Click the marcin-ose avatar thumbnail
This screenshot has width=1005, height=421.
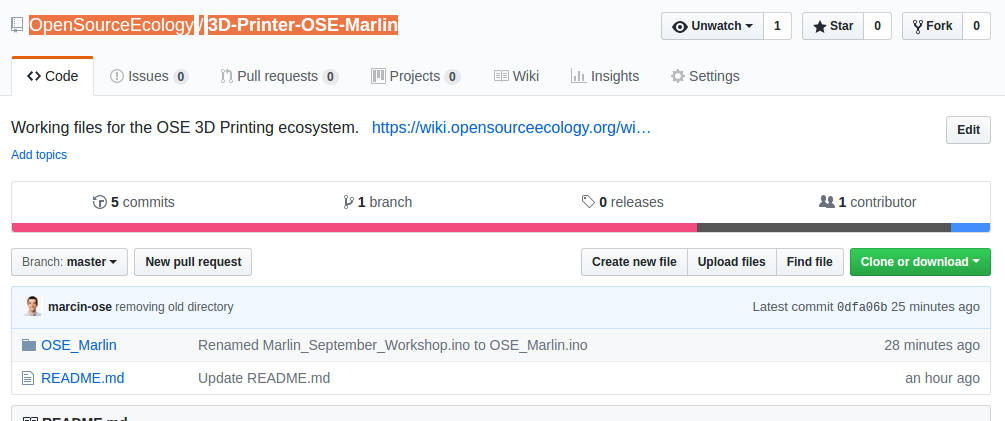coord(33,307)
